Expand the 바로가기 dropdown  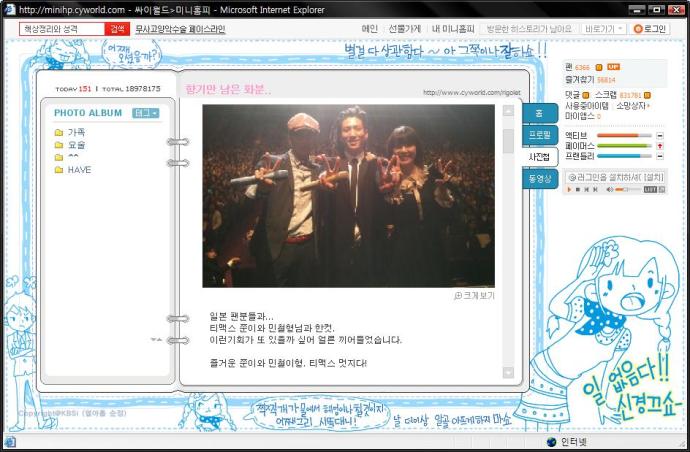[603, 29]
